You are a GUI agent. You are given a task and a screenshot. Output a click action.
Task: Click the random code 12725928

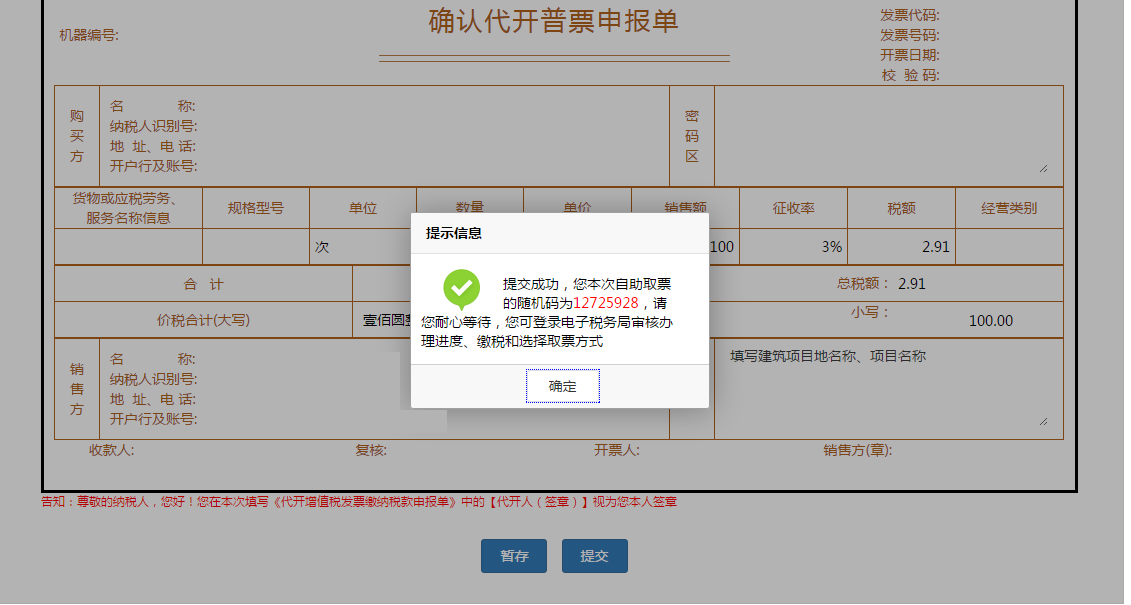point(606,303)
